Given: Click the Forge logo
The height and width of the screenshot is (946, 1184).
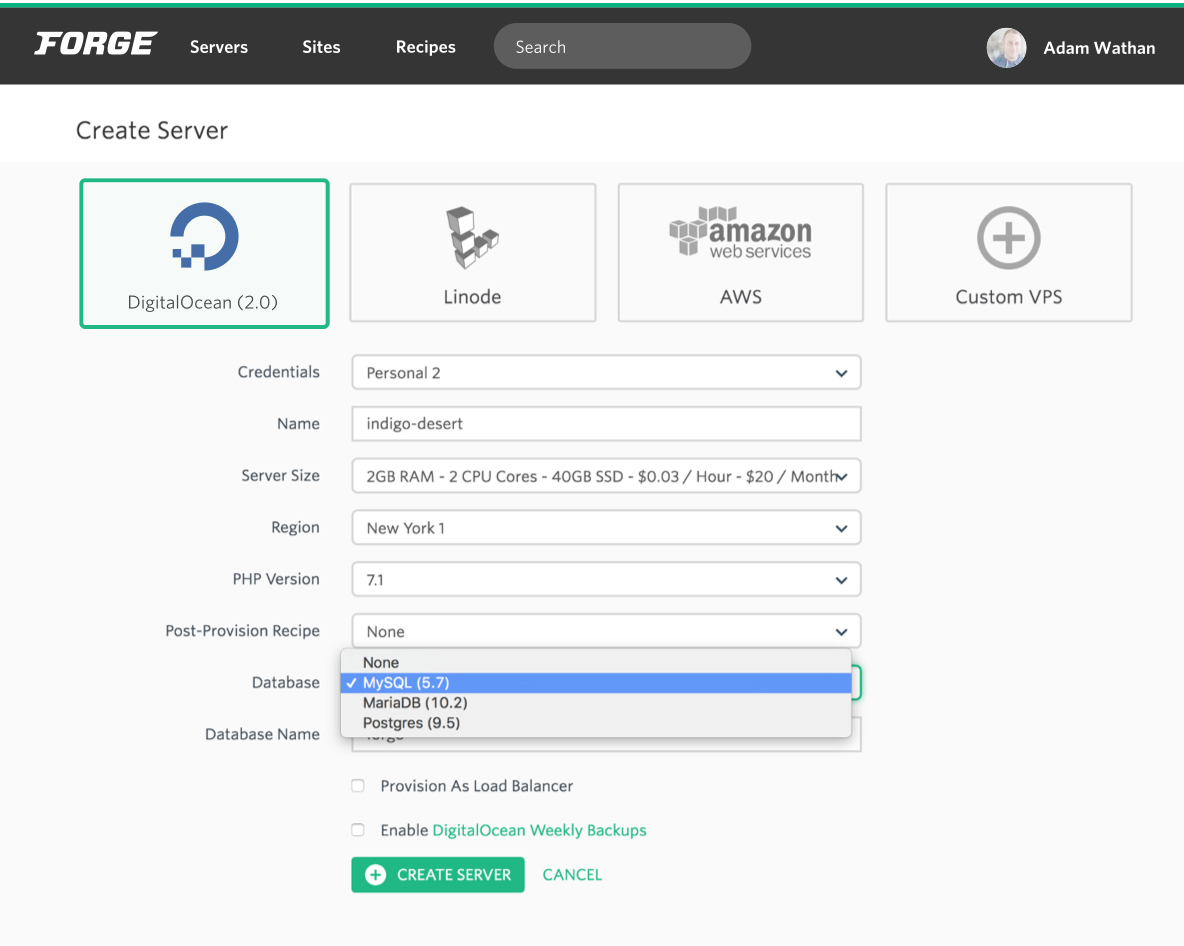Looking at the screenshot, I should point(96,44).
